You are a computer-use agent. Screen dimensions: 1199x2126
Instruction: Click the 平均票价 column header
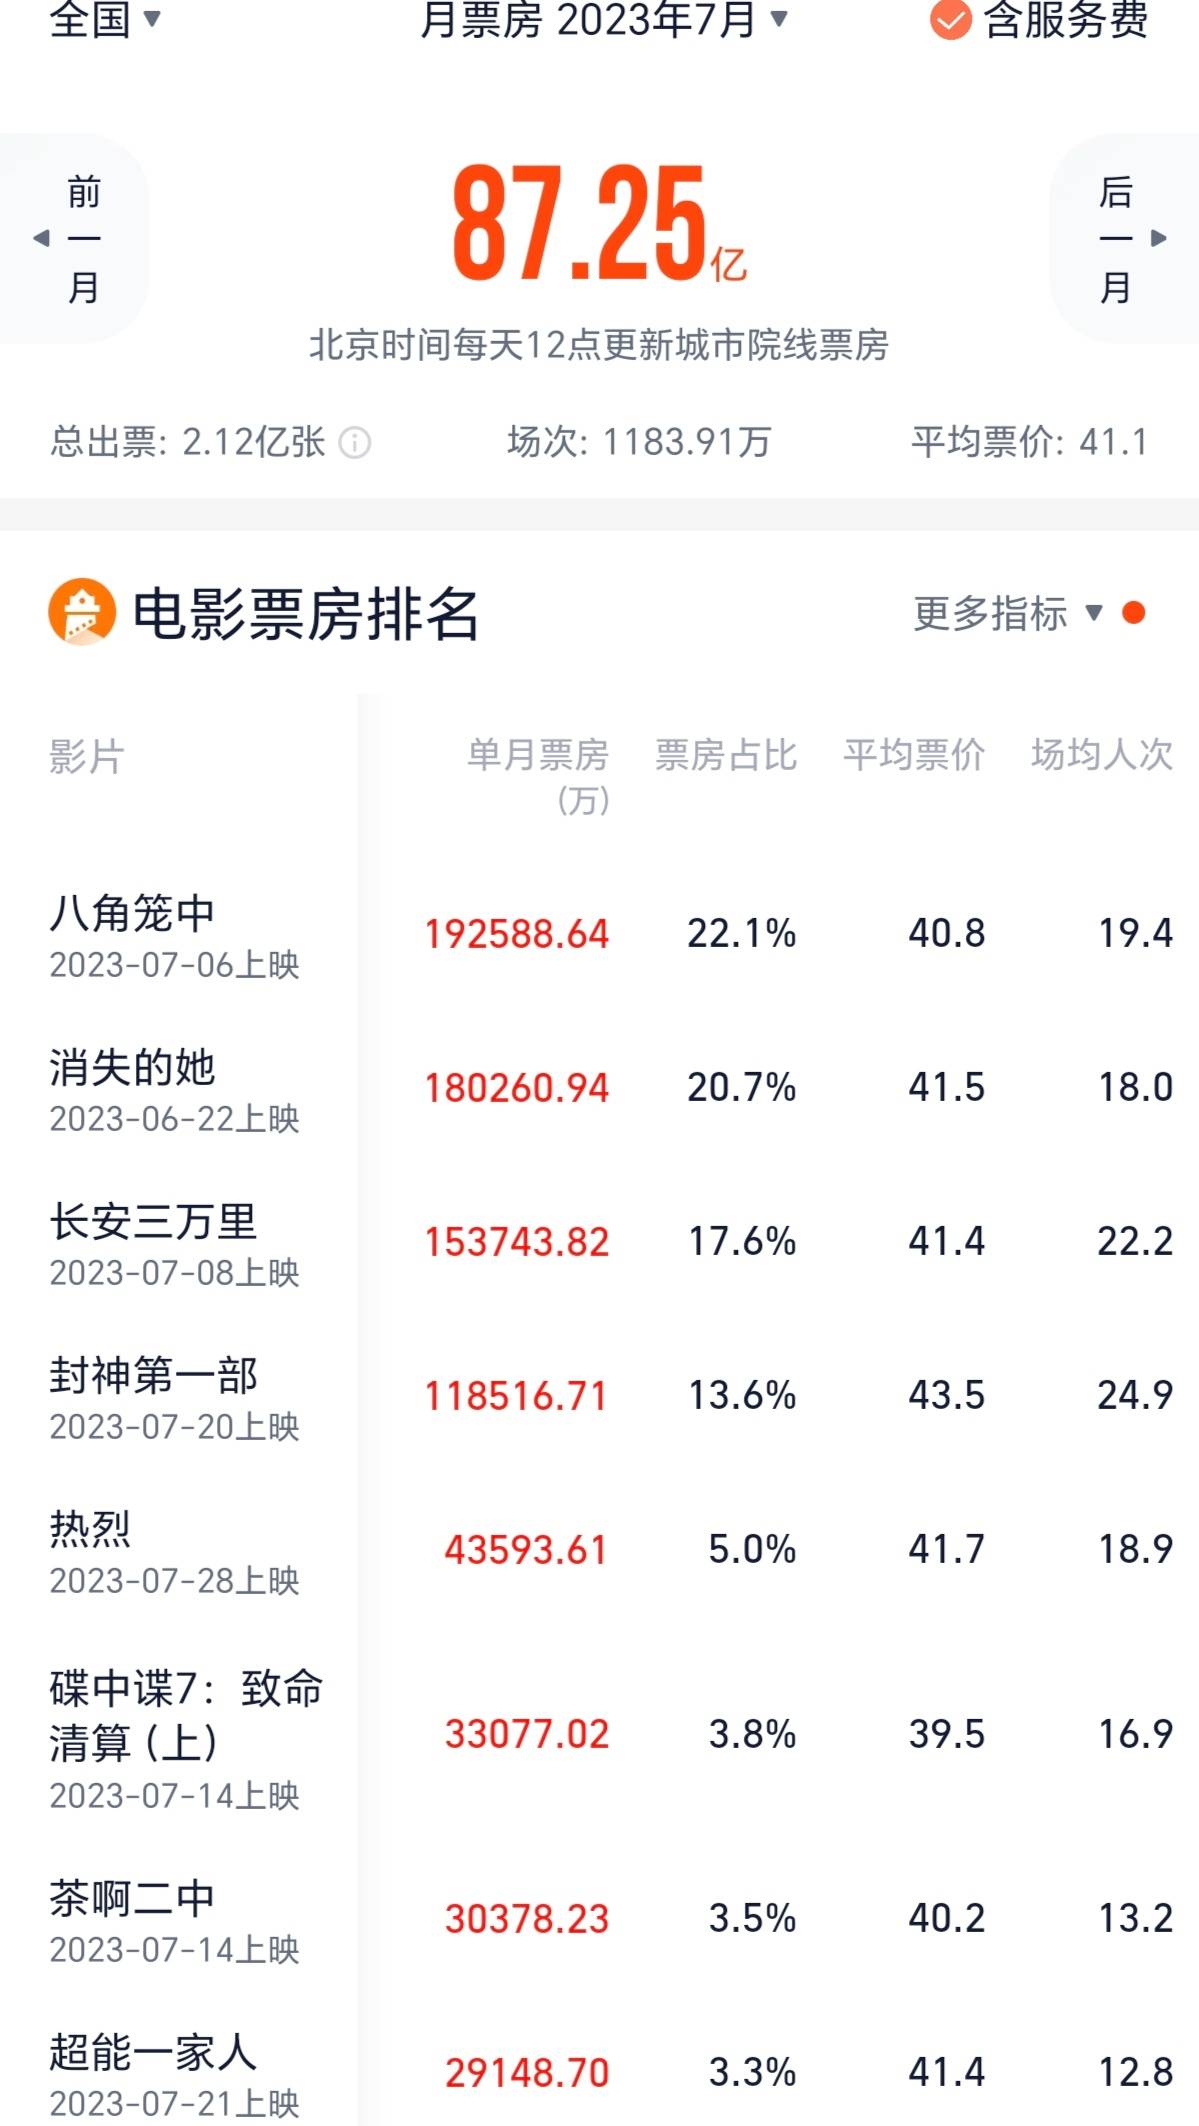[x=913, y=755]
